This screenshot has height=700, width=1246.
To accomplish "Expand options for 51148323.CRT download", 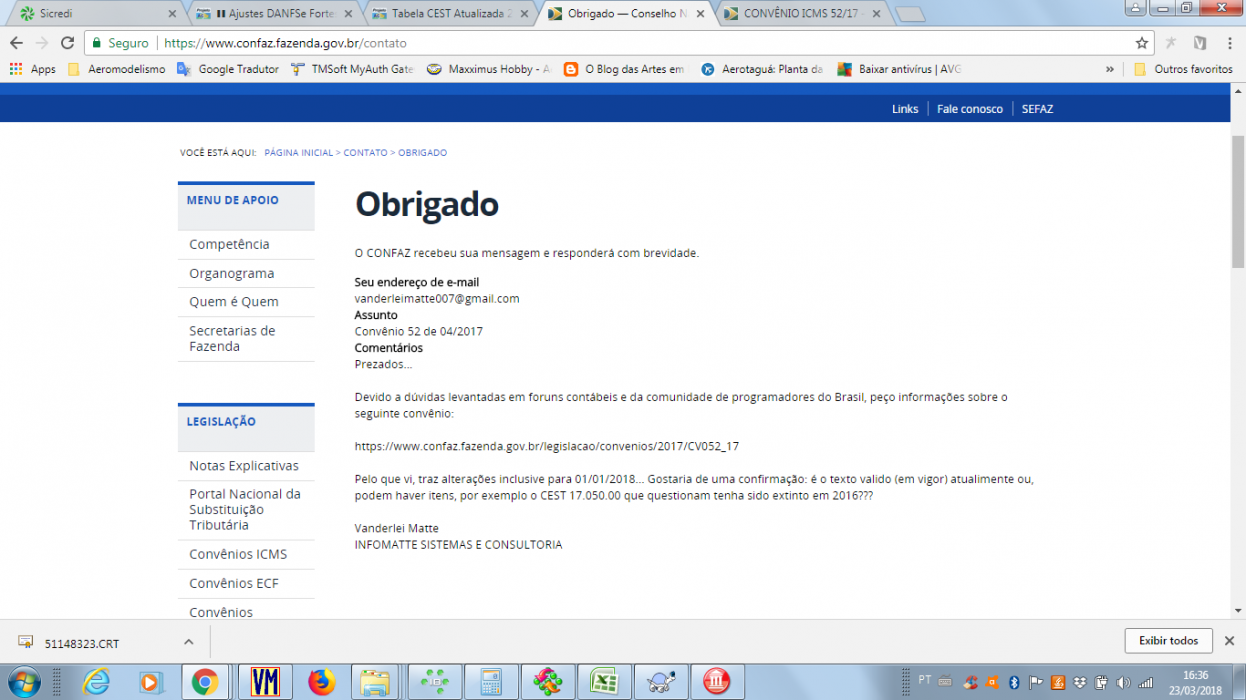I will 189,642.
